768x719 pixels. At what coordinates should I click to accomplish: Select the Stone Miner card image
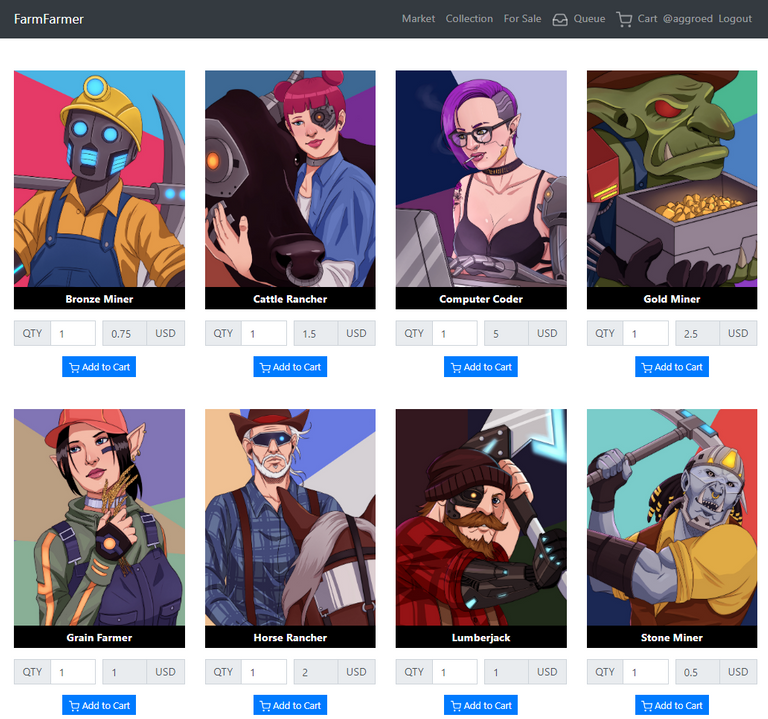tap(672, 517)
